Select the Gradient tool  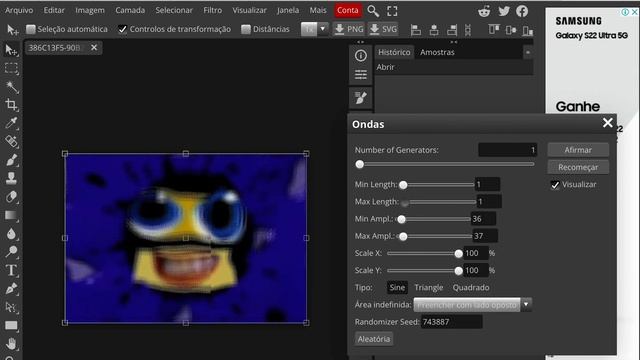[11, 215]
